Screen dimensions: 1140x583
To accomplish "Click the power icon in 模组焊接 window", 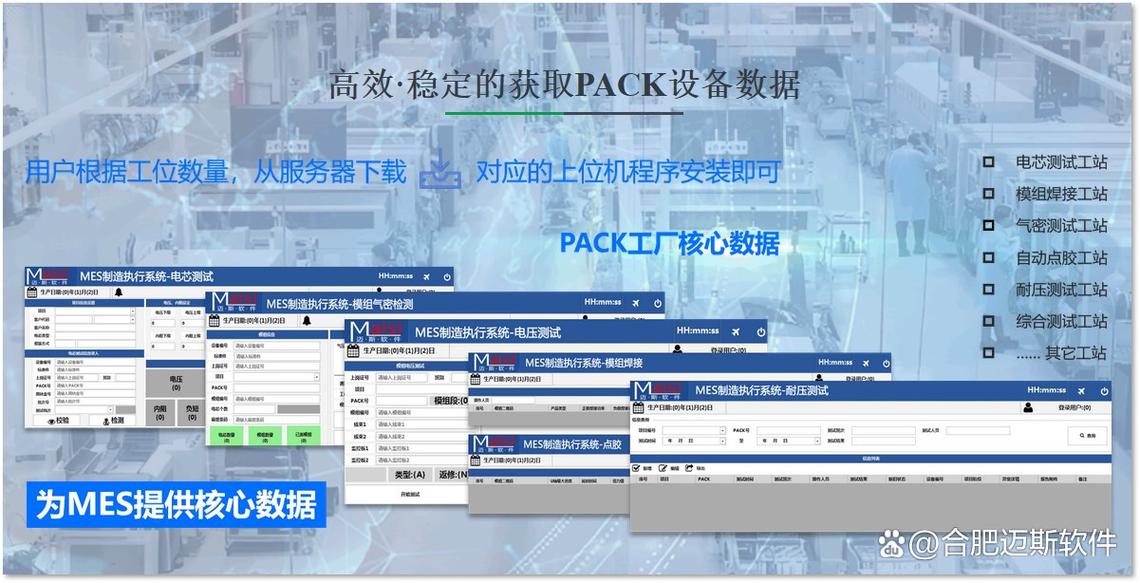I will (886, 363).
